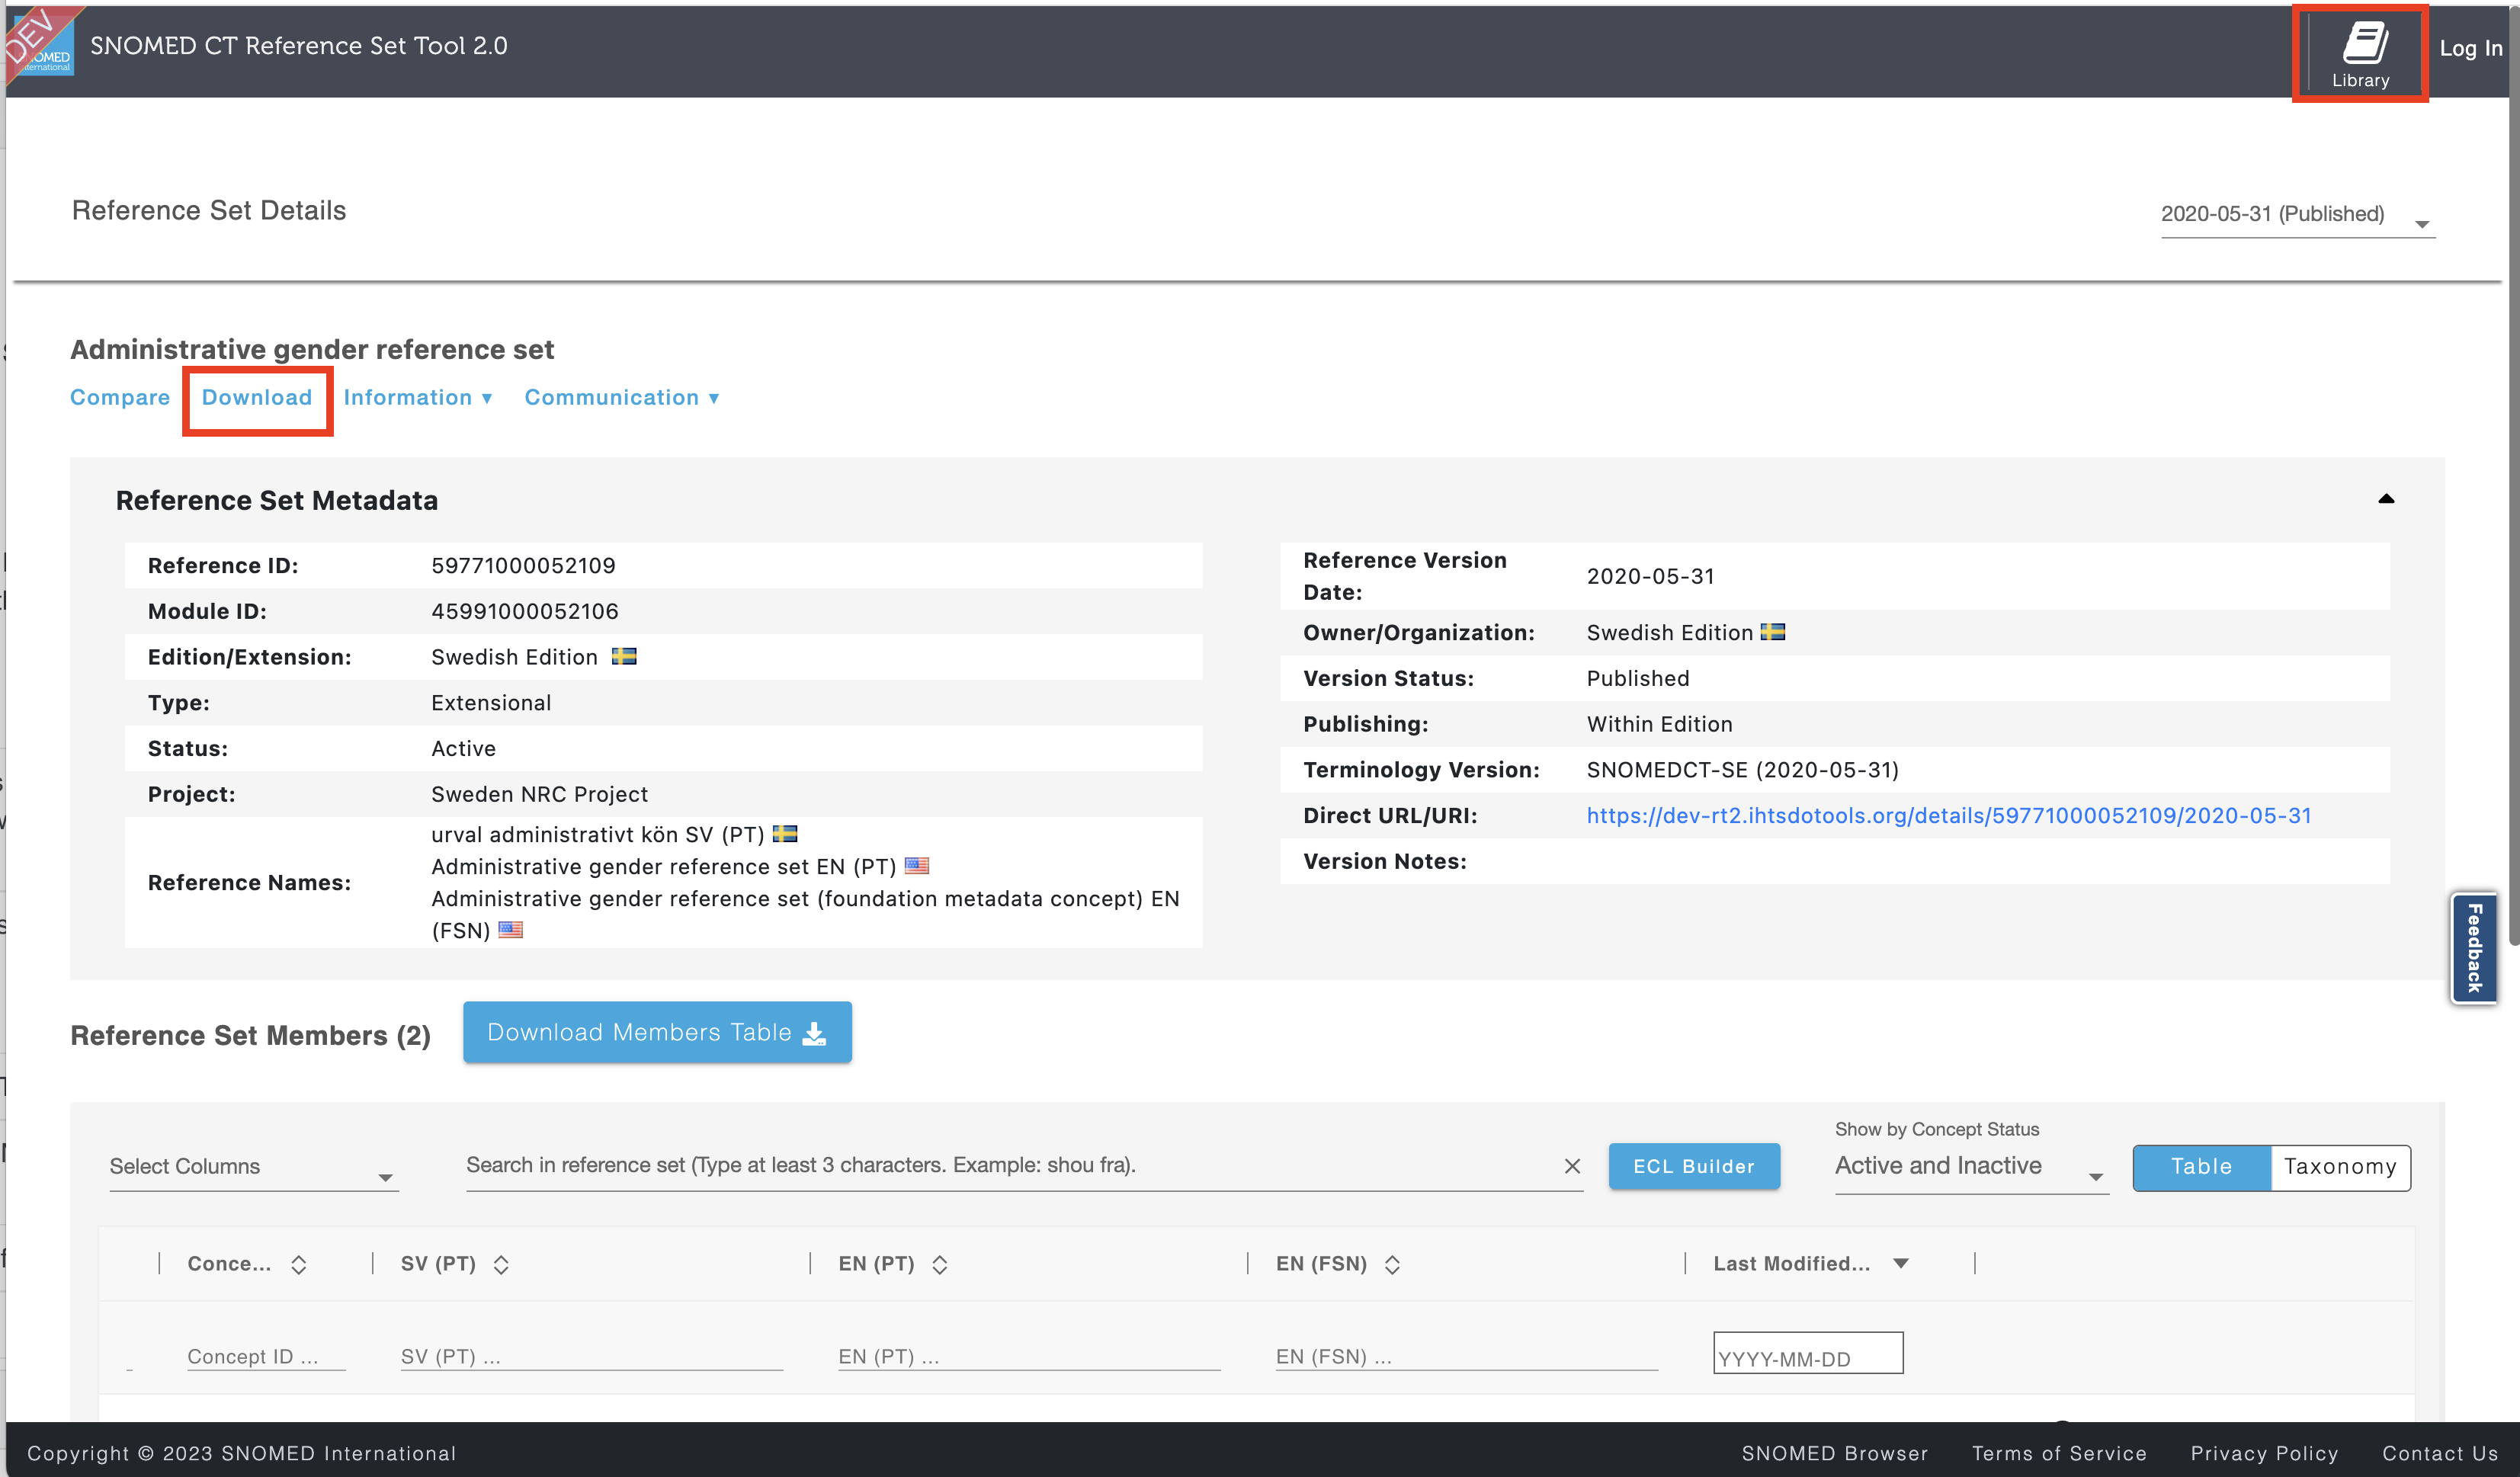
Task: Click the SV (PT) filter field
Action: [591, 1356]
